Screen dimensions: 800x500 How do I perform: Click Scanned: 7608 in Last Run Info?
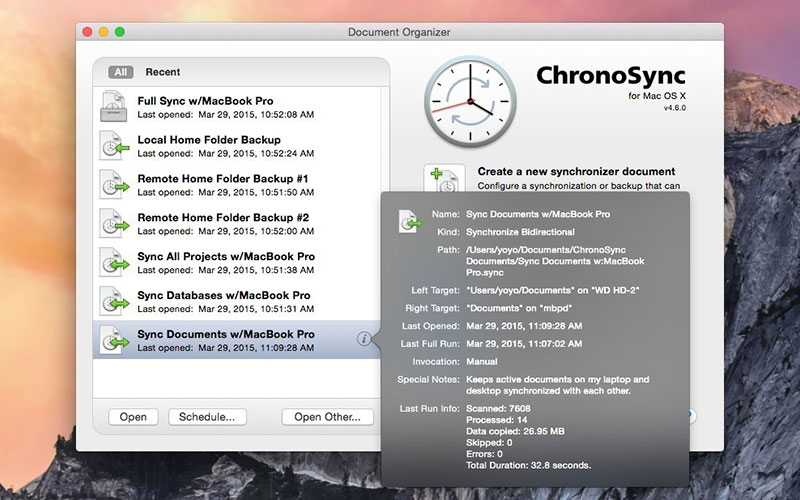(x=498, y=409)
